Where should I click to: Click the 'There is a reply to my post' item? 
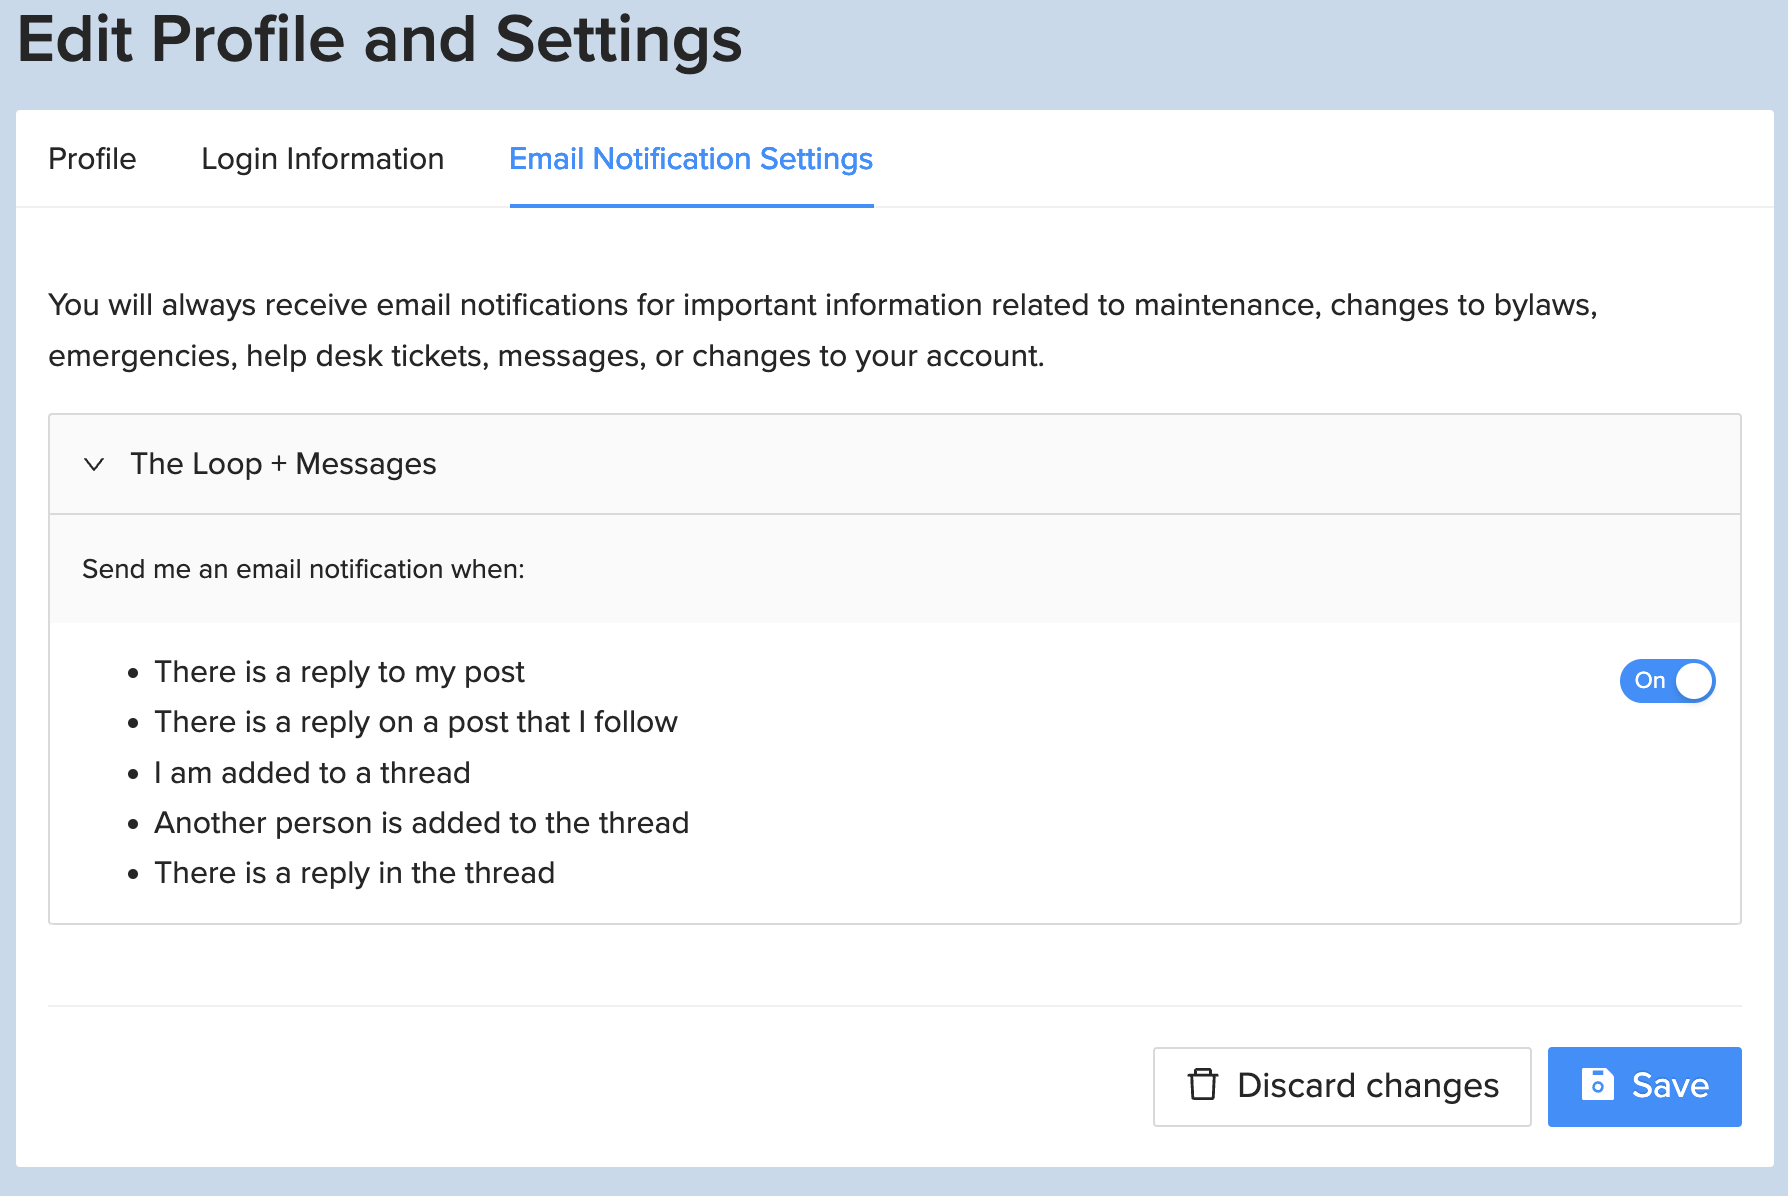click(x=338, y=672)
